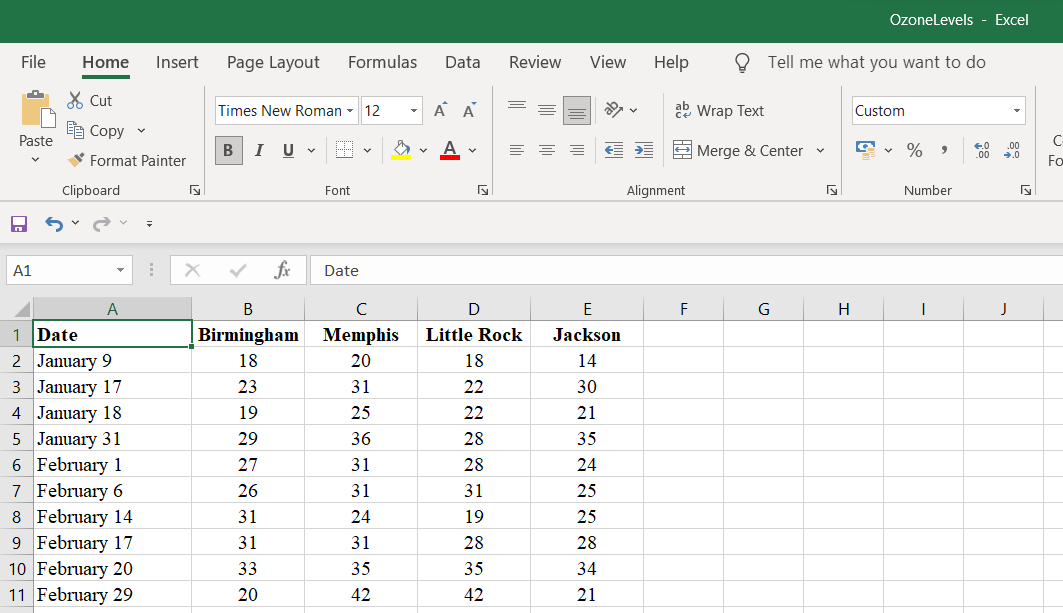1063x613 pixels.
Task: Open font color palette dropdown arrow
Action: [473, 150]
